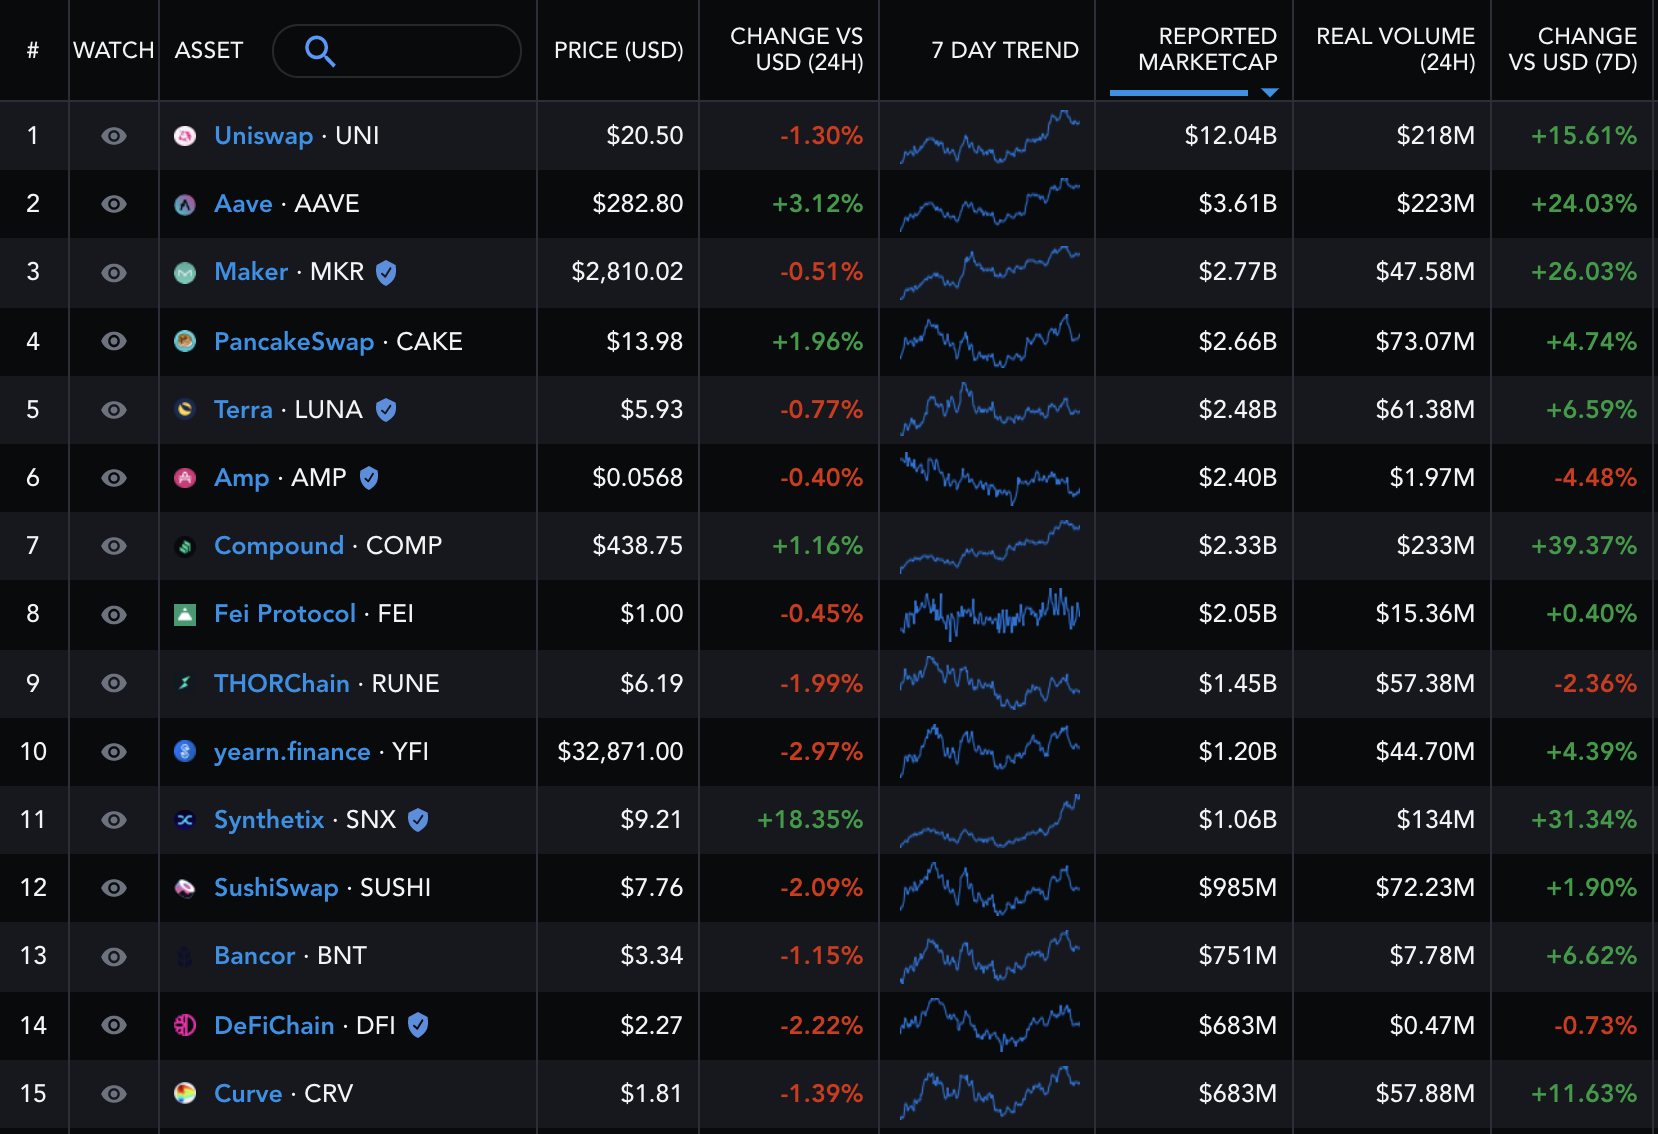Open the SushiSwap asset link
This screenshot has width=1658, height=1134.
(276, 888)
